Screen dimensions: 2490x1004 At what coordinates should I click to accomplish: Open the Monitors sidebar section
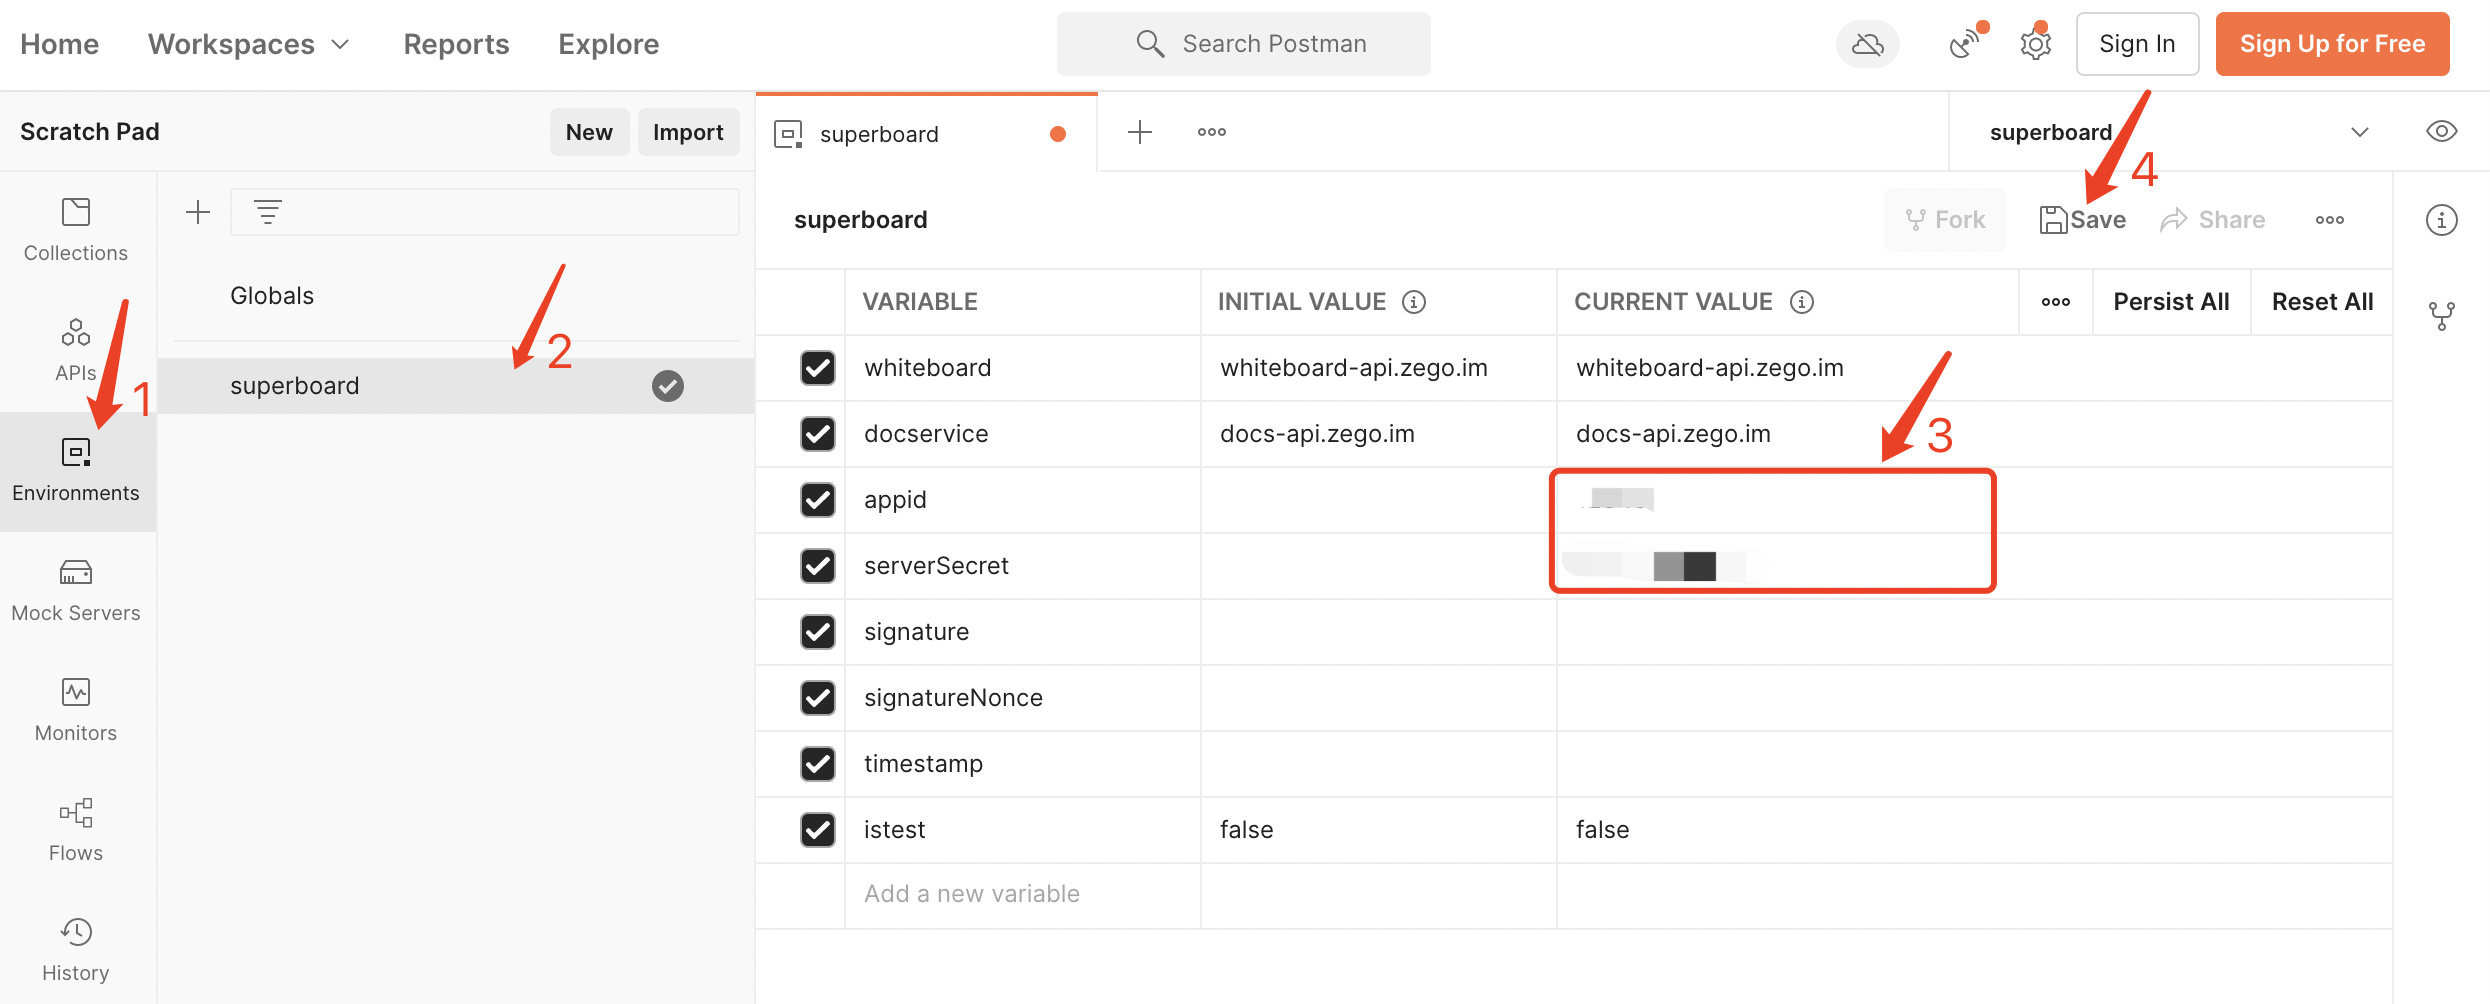coord(76,710)
